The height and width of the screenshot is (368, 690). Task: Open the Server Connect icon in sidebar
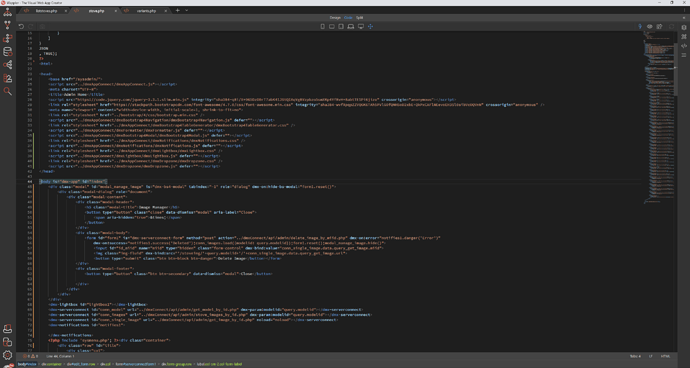[7, 65]
